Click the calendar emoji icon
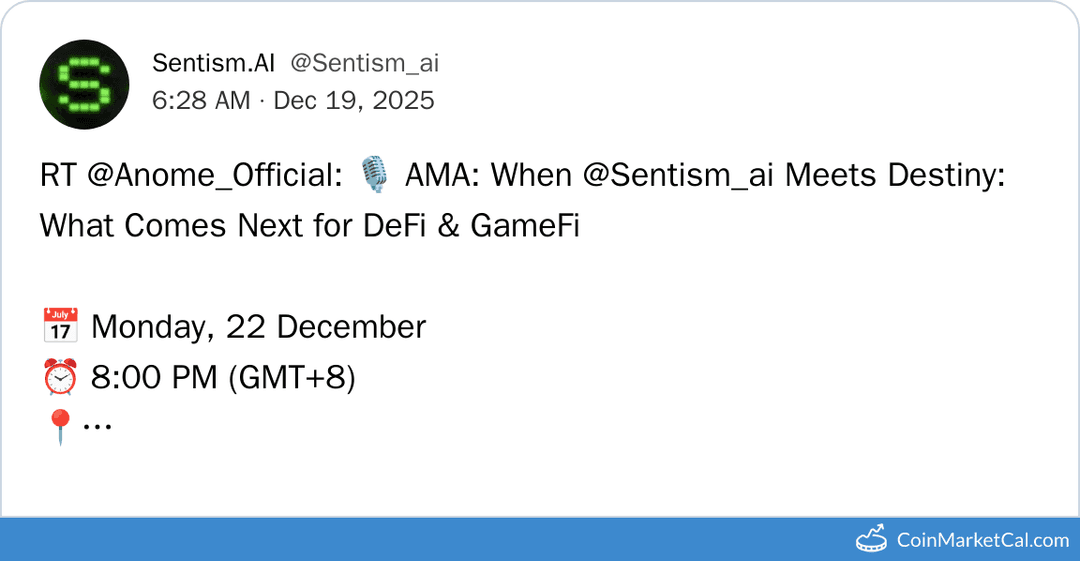Image resolution: width=1080 pixels, height=561 pixels. (60, 327)
